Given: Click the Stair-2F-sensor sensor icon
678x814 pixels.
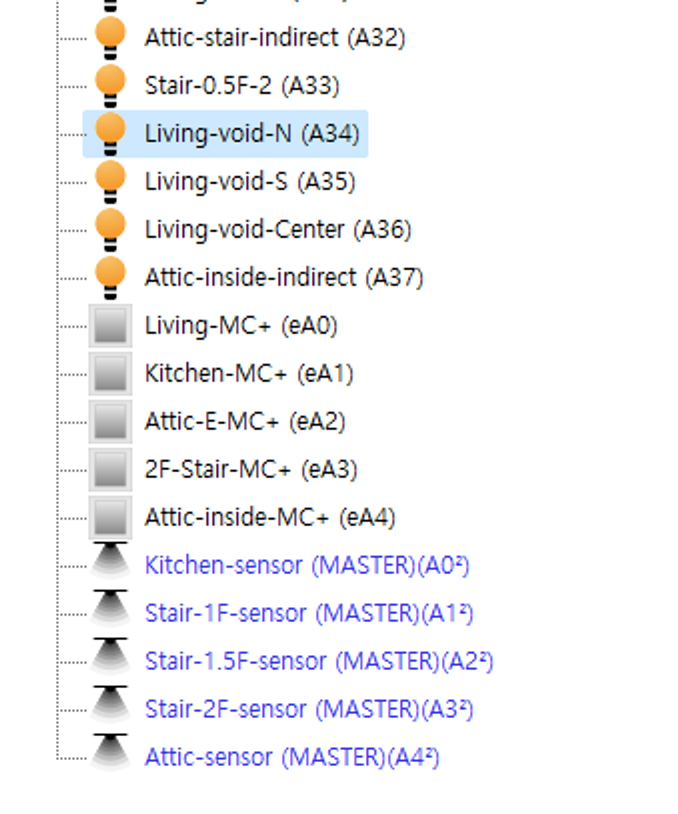Looking at the screenshot, I should click(110, 709).
